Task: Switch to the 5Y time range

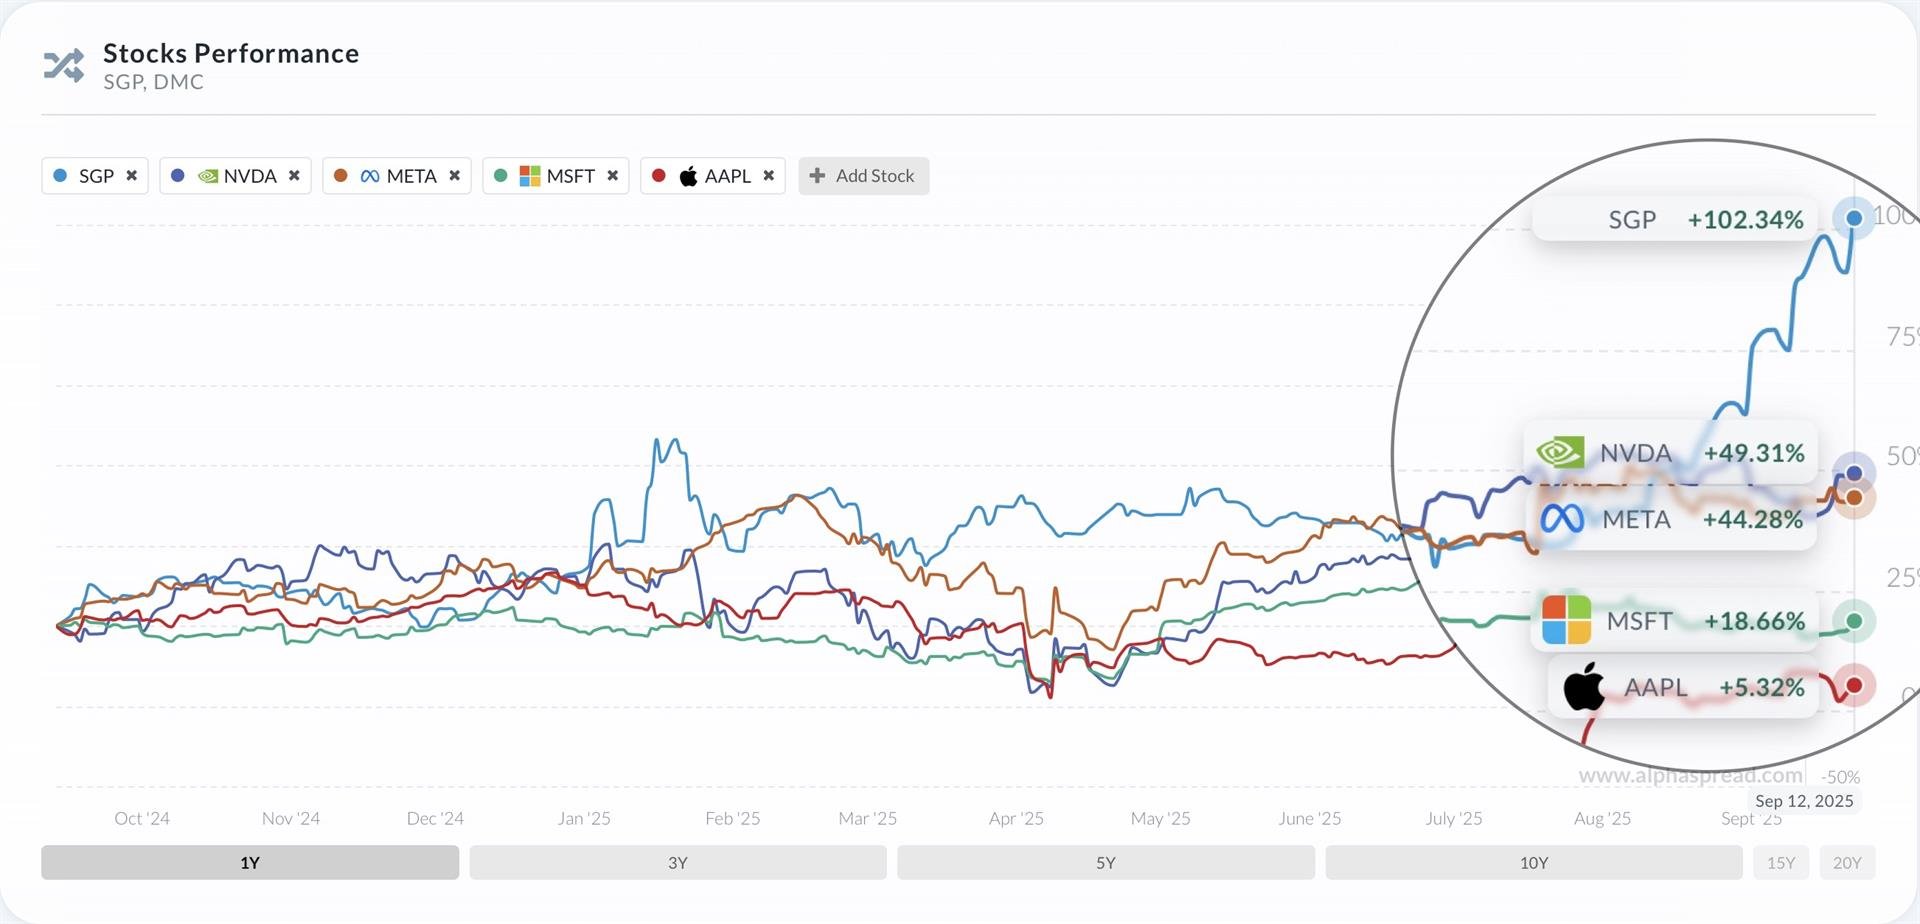Action: point(1106,862)
